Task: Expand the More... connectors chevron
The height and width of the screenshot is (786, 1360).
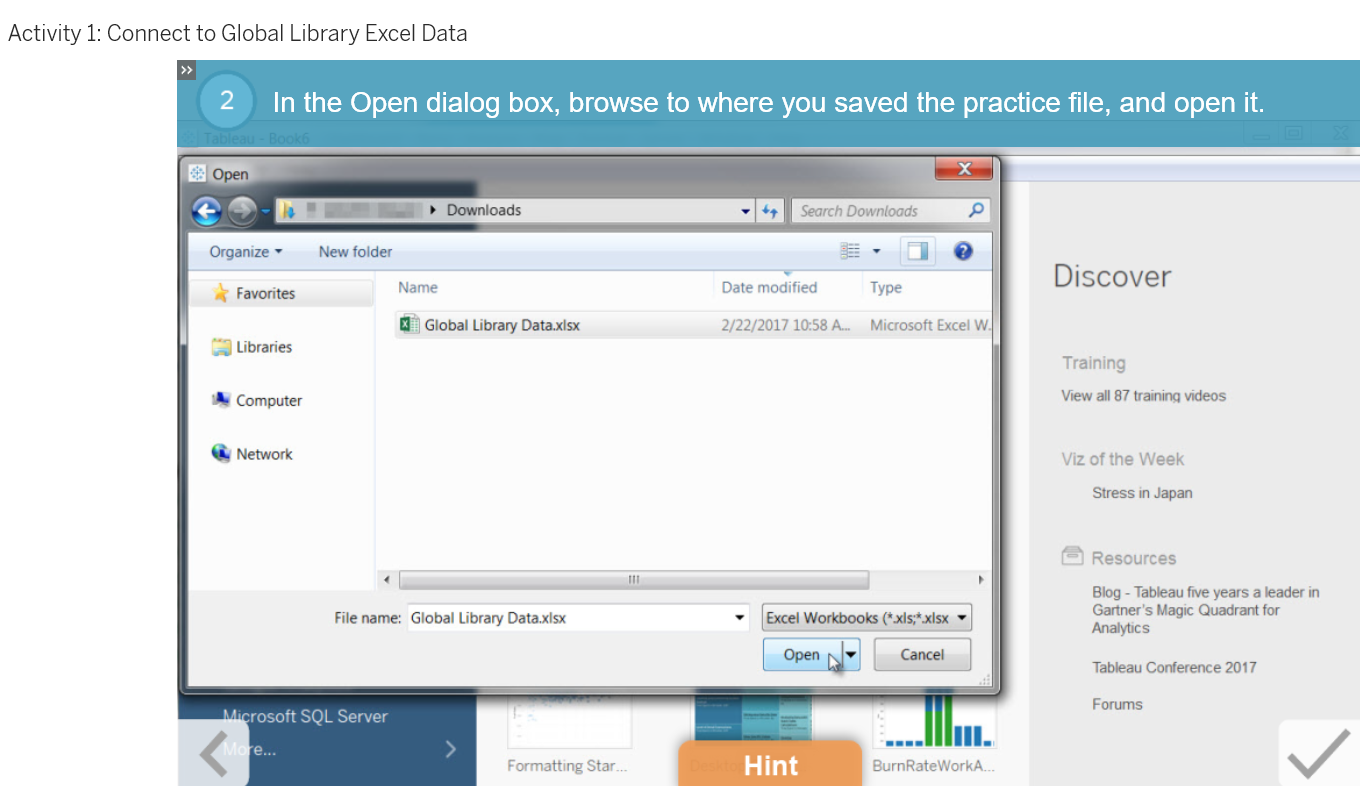Action: point(451,748)
